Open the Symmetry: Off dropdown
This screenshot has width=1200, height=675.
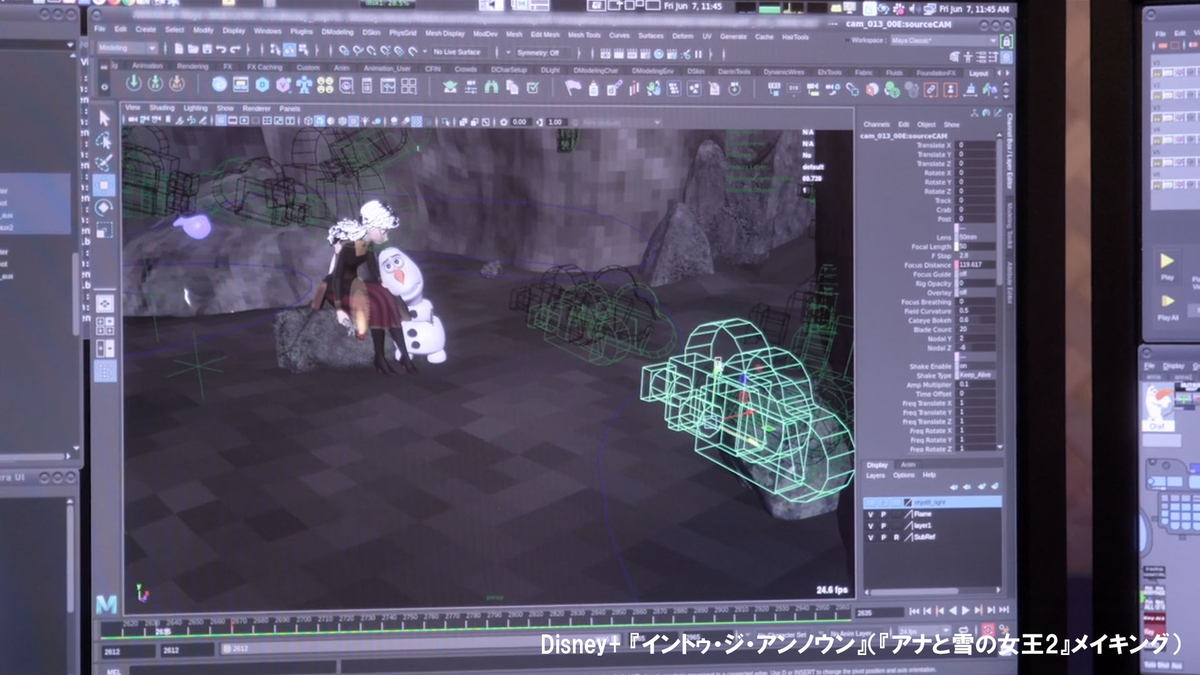(x=545, y=53)
